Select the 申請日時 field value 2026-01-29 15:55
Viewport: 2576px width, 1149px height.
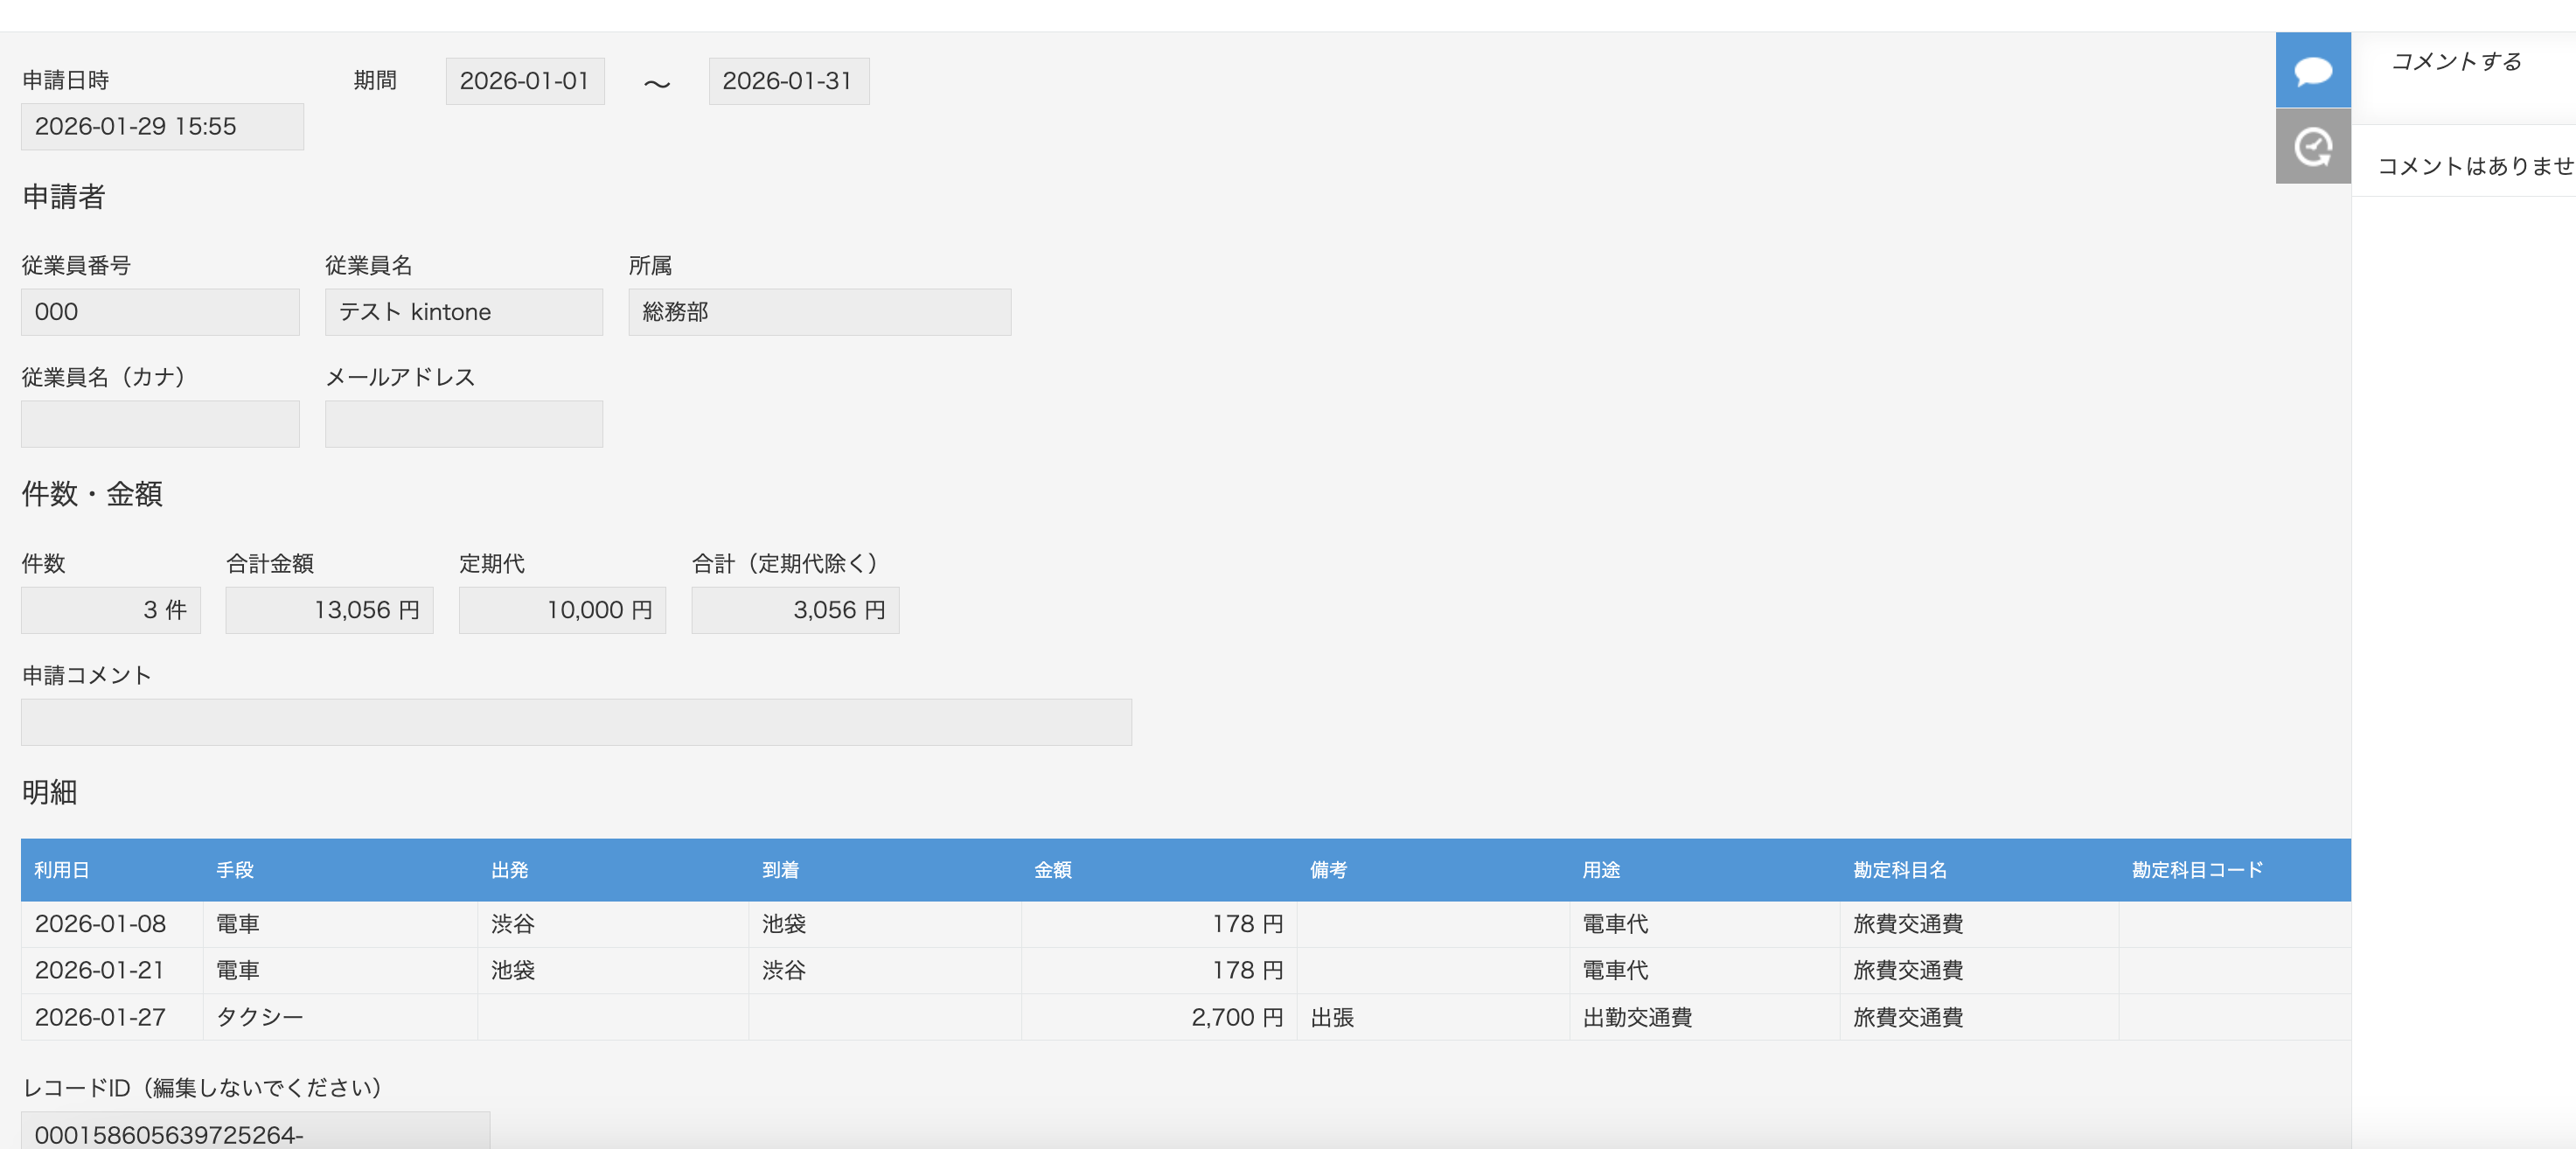click(x=162, y=127)
